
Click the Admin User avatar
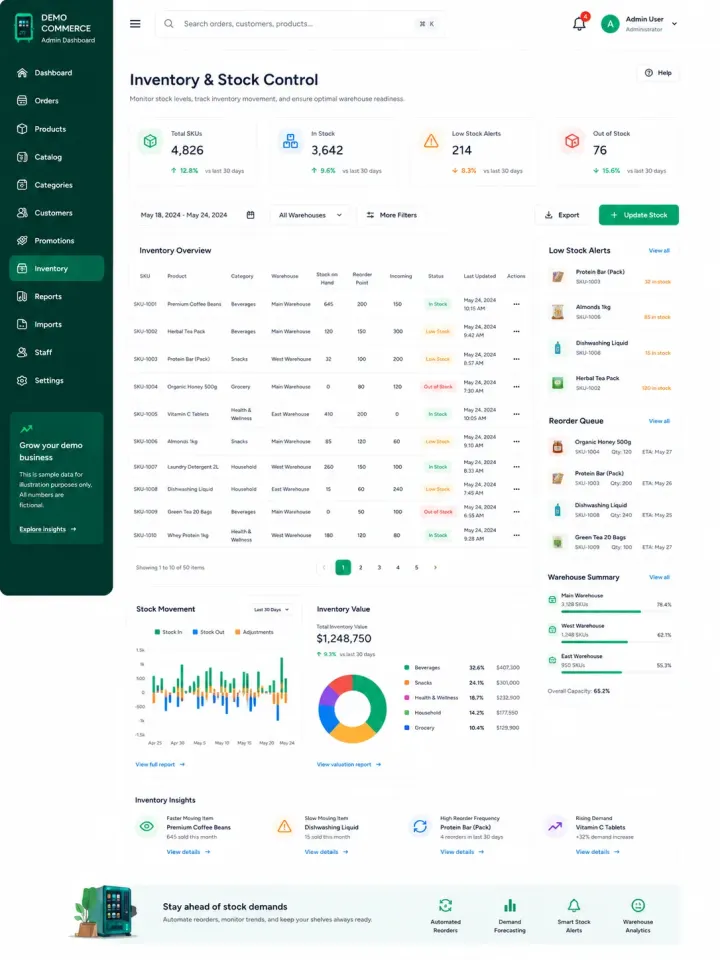coord(610,24)
